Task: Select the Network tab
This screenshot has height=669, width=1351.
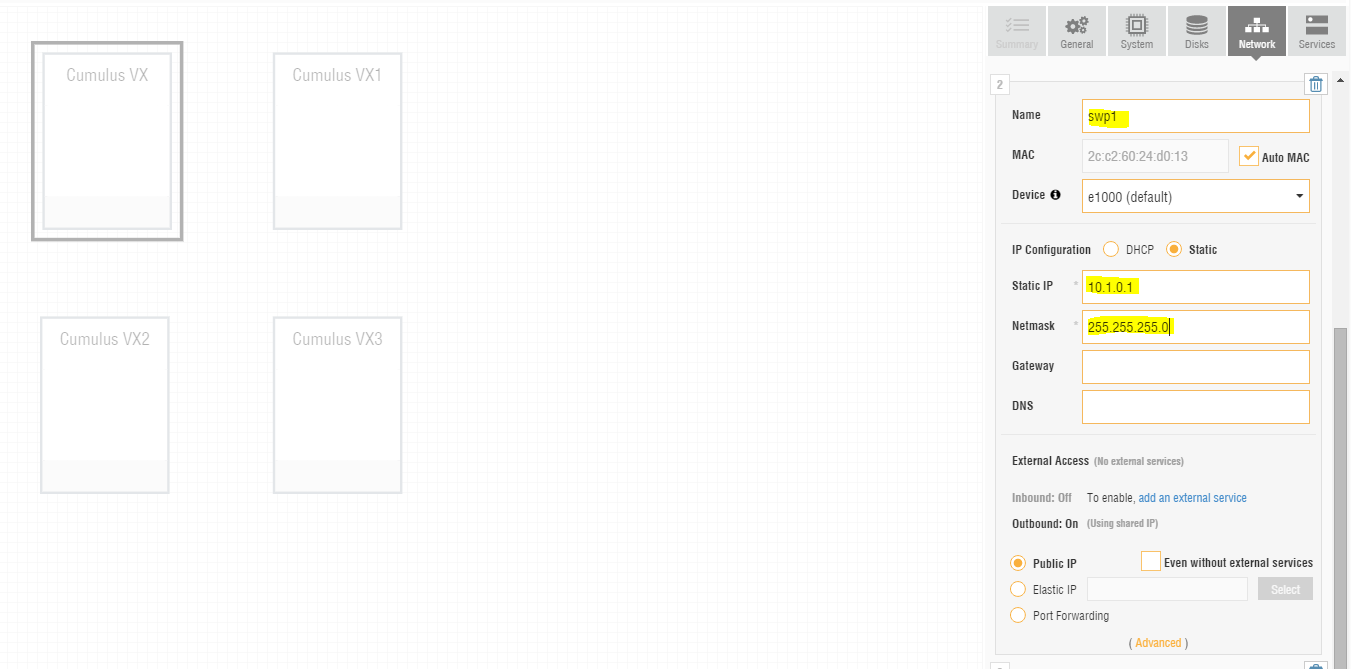Action: [1257, 31]
